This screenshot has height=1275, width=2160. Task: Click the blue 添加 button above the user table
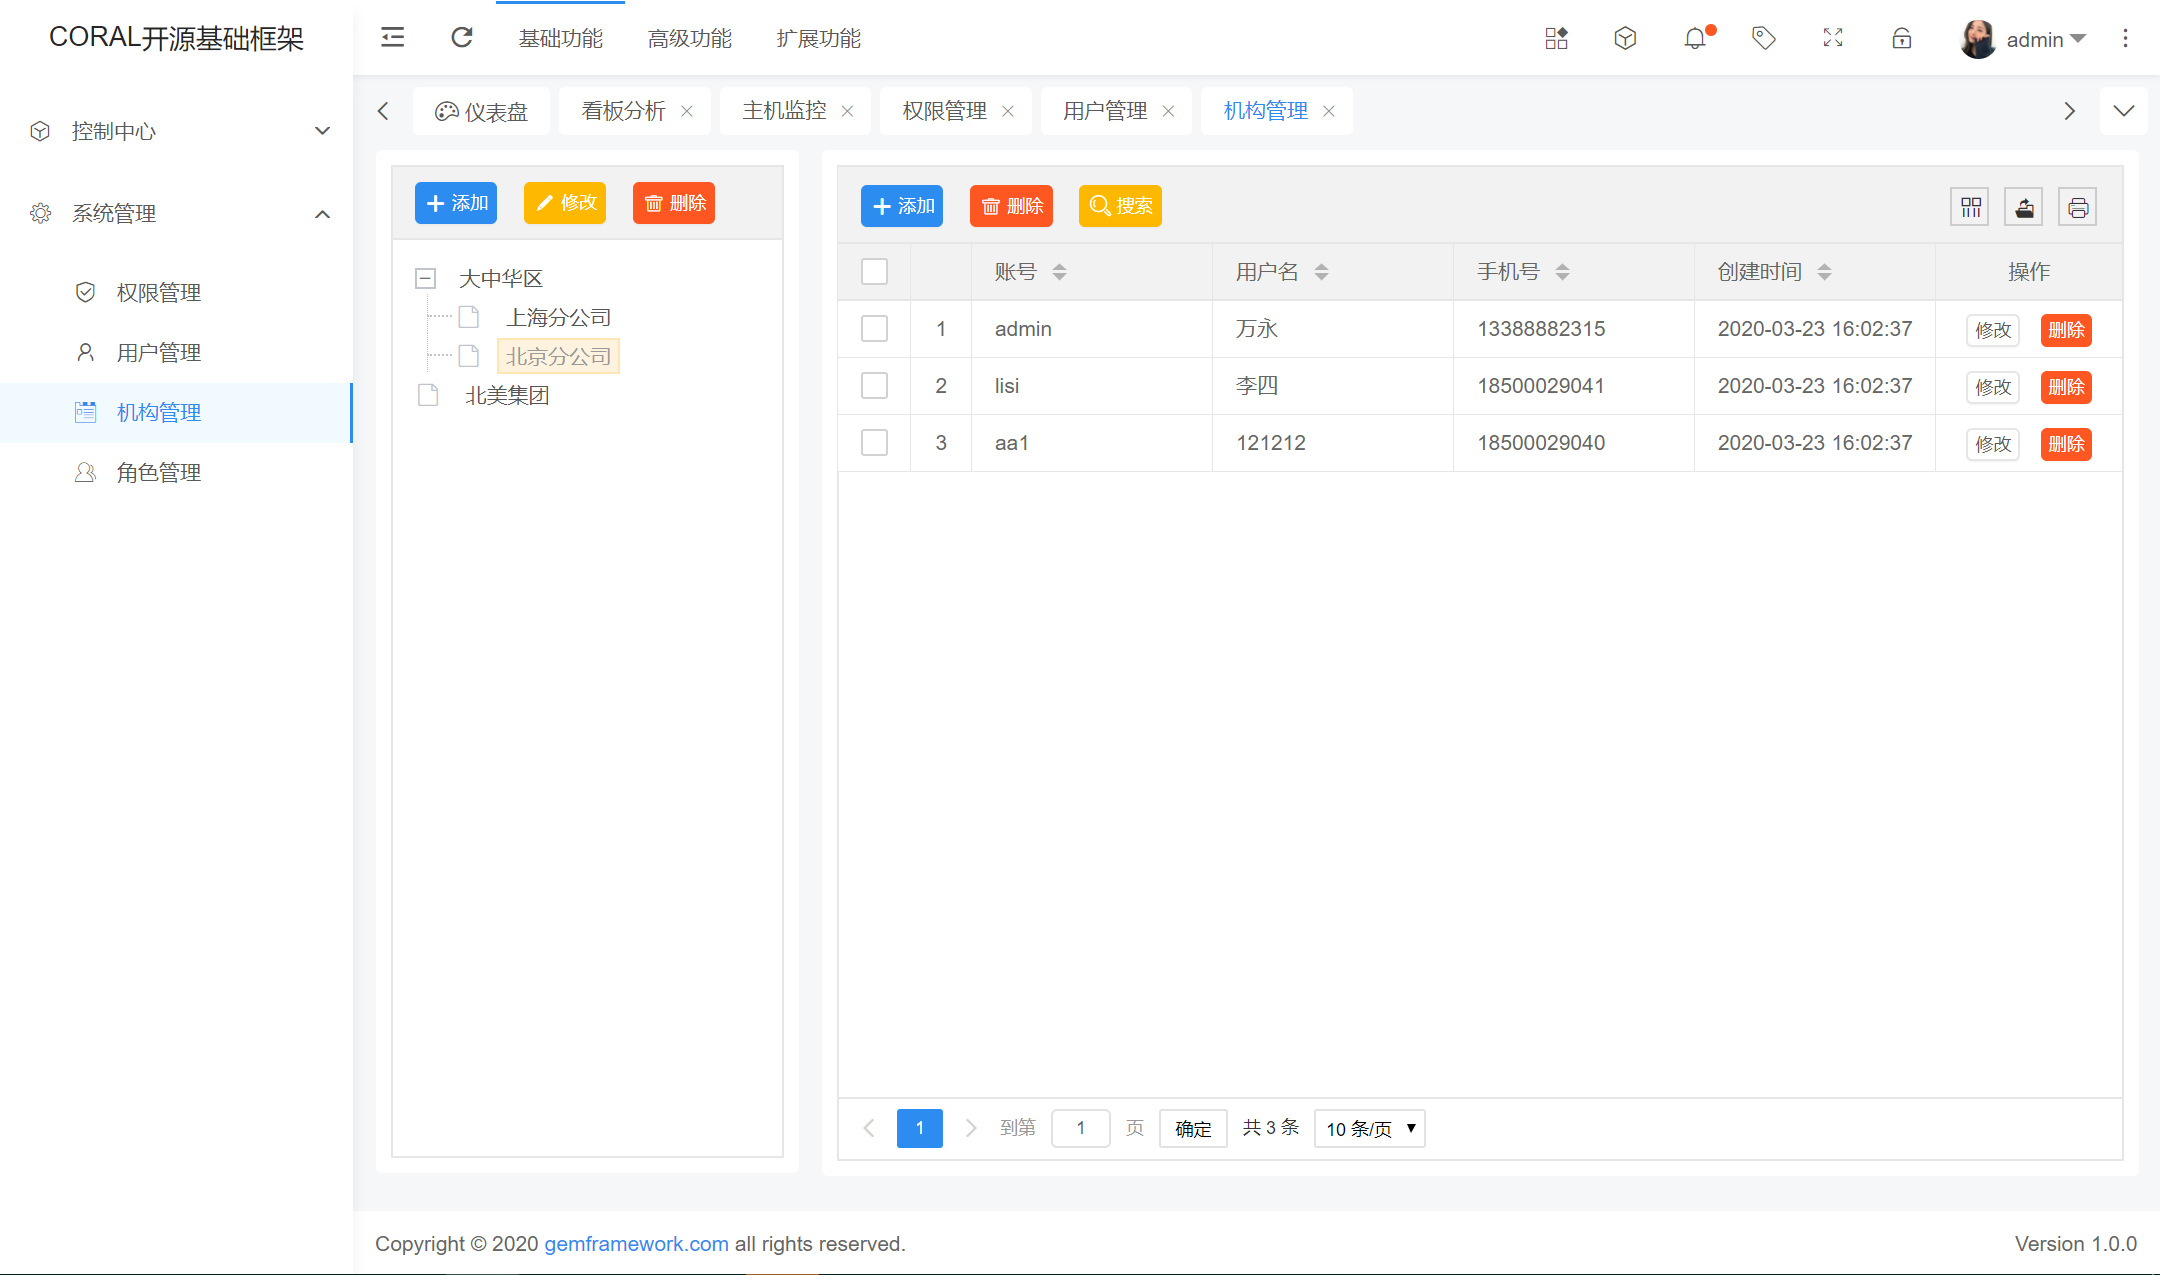point(902,206)
